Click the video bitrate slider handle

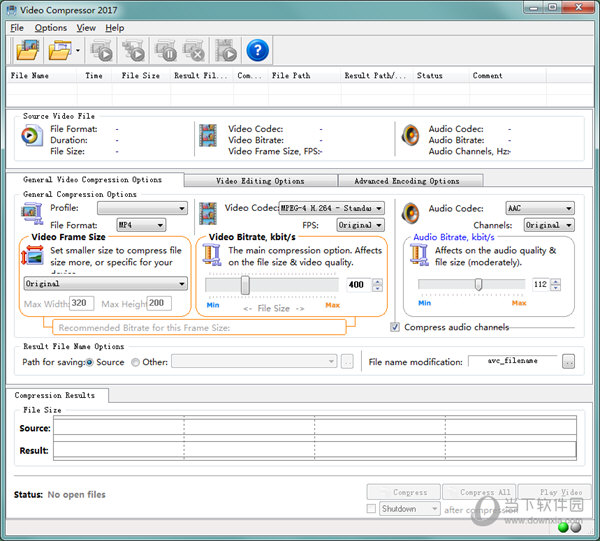click(x=245, y=285)
